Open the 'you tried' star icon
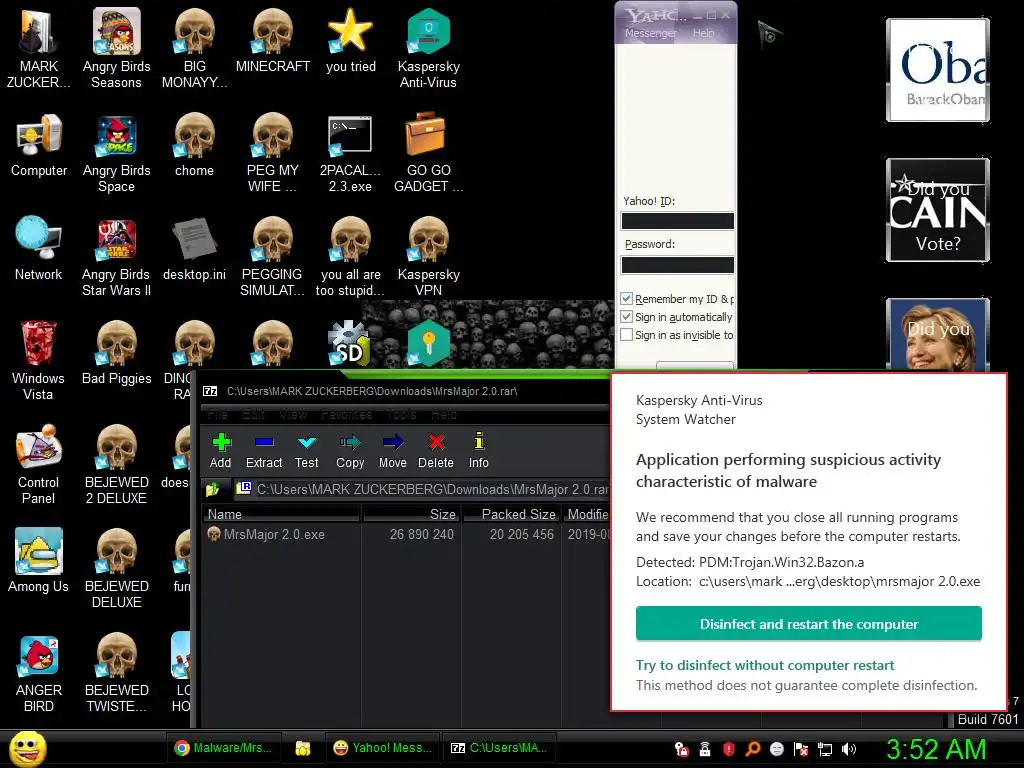This screenshot has height=768, width=1024. point(351,40)
